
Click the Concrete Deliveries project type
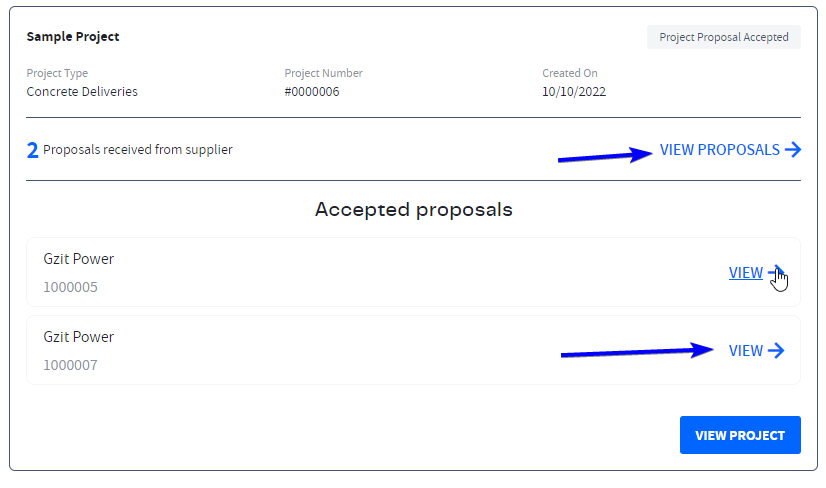coord(82,91)
